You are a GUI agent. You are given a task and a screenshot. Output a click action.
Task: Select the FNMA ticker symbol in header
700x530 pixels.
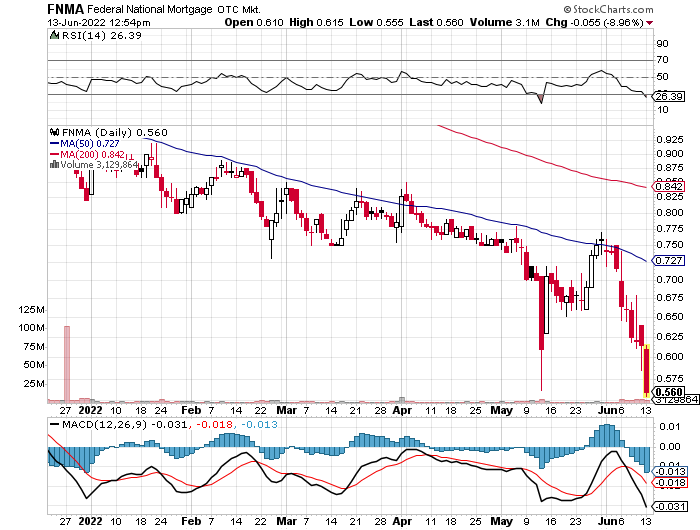65,9
